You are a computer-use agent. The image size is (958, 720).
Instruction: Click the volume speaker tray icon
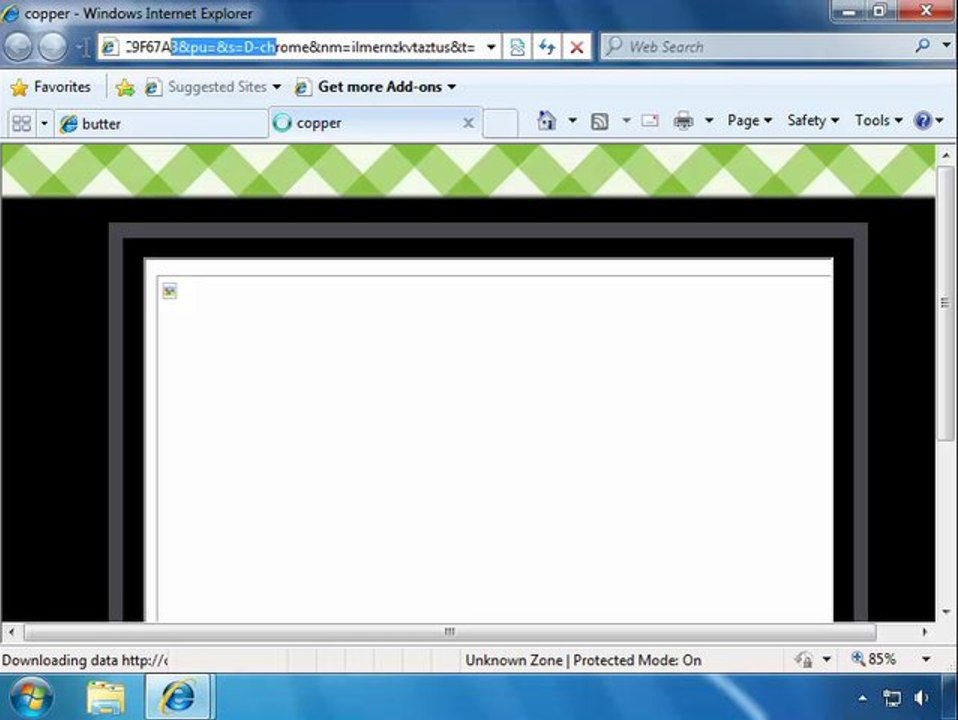(921, 697)
